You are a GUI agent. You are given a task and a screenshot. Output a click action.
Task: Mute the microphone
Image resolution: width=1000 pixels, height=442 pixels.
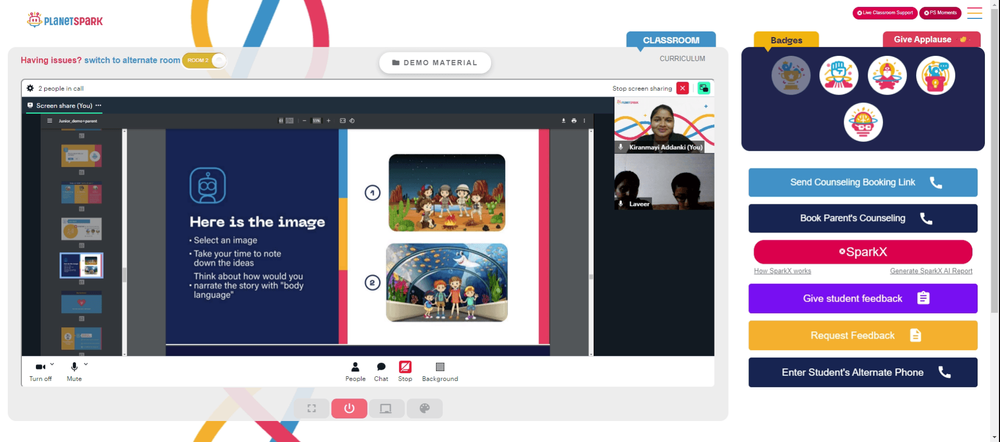(74, 371)
